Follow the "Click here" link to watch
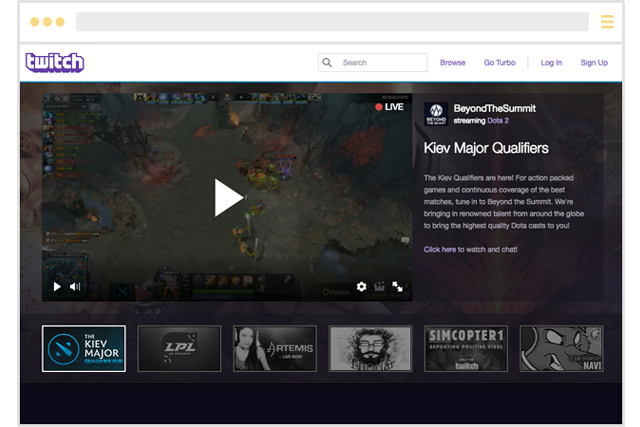The image size is (640, 427). click(440, 249)
